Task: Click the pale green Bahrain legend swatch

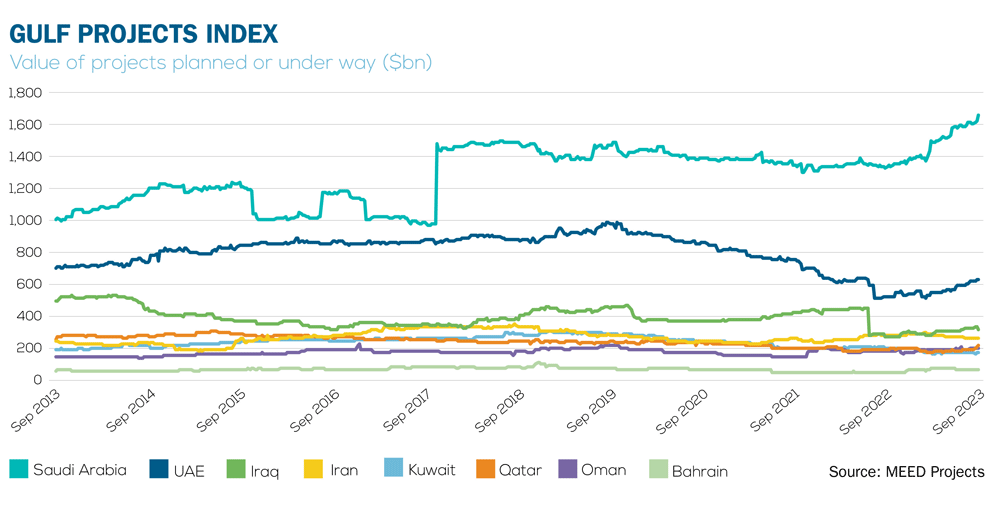Action: click(x=658, y=469)
